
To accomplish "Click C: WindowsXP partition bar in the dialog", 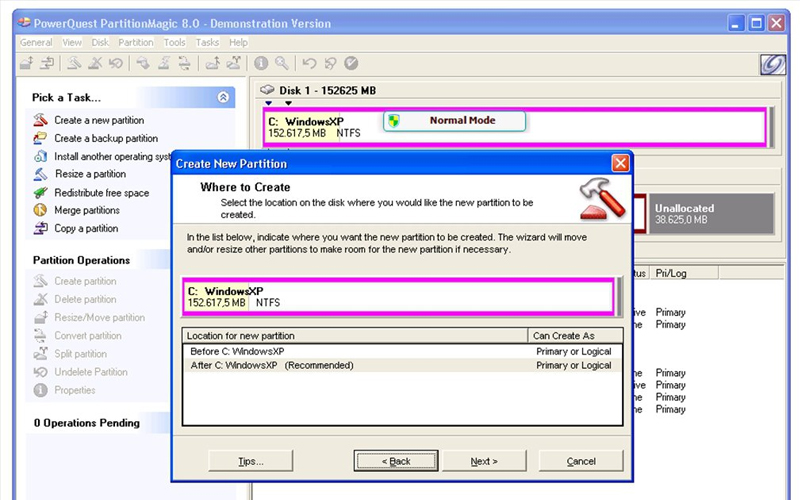I will [398, 296].
